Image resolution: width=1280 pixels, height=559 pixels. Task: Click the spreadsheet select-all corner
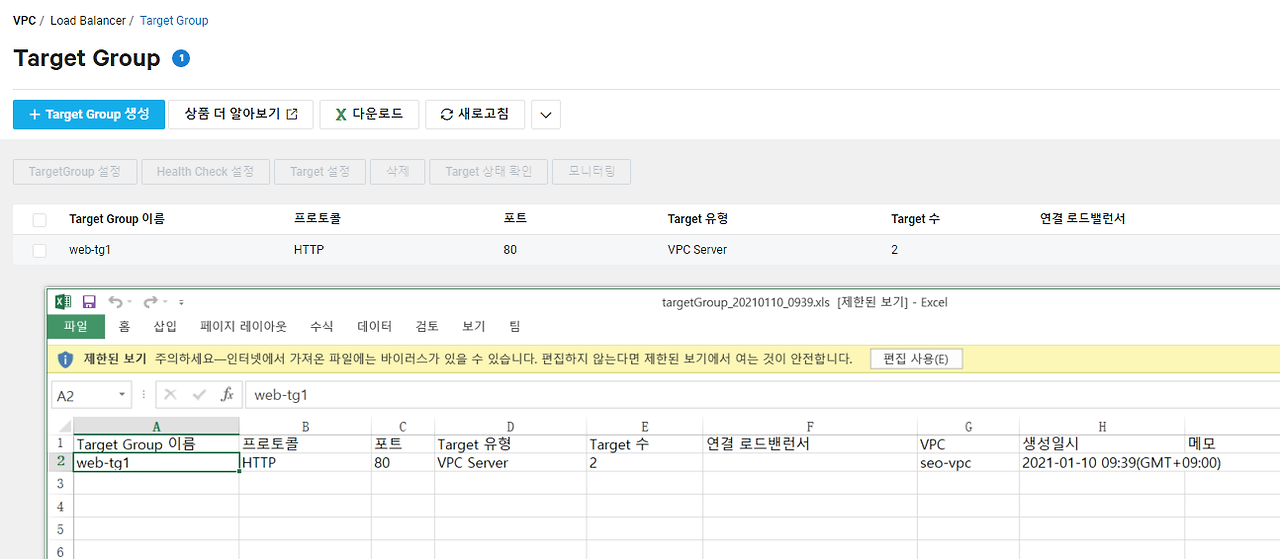(60, 426)
